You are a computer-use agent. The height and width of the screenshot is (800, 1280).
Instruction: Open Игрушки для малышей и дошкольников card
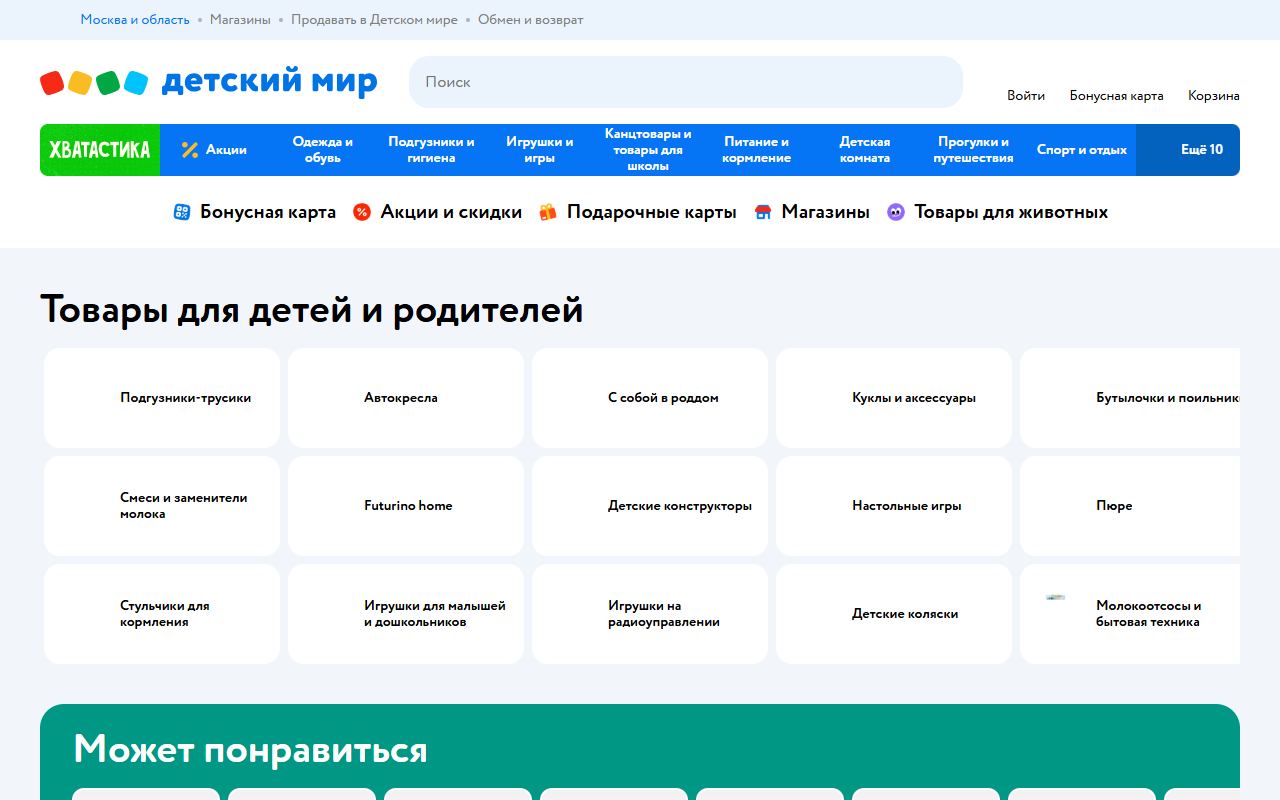point(406,614)
